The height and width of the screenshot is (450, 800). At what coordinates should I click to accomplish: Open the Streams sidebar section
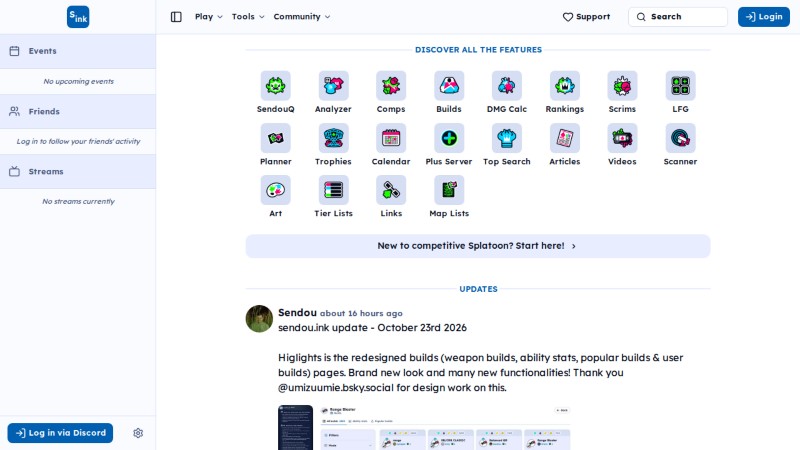click(x=78, y=171)
